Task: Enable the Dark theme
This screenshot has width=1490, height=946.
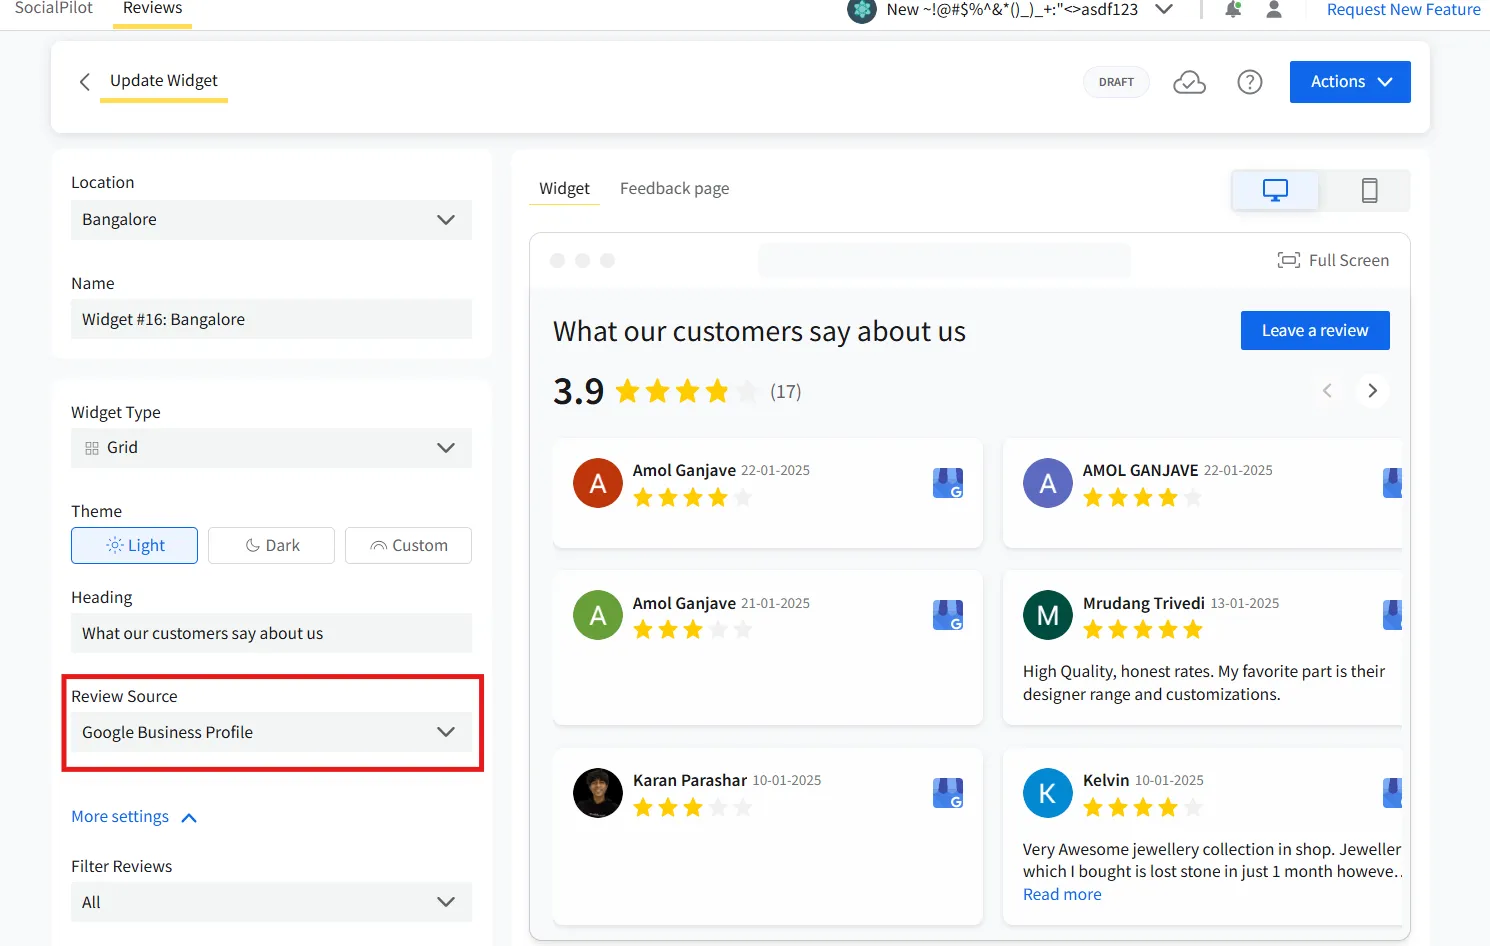Action: (271, 545)
